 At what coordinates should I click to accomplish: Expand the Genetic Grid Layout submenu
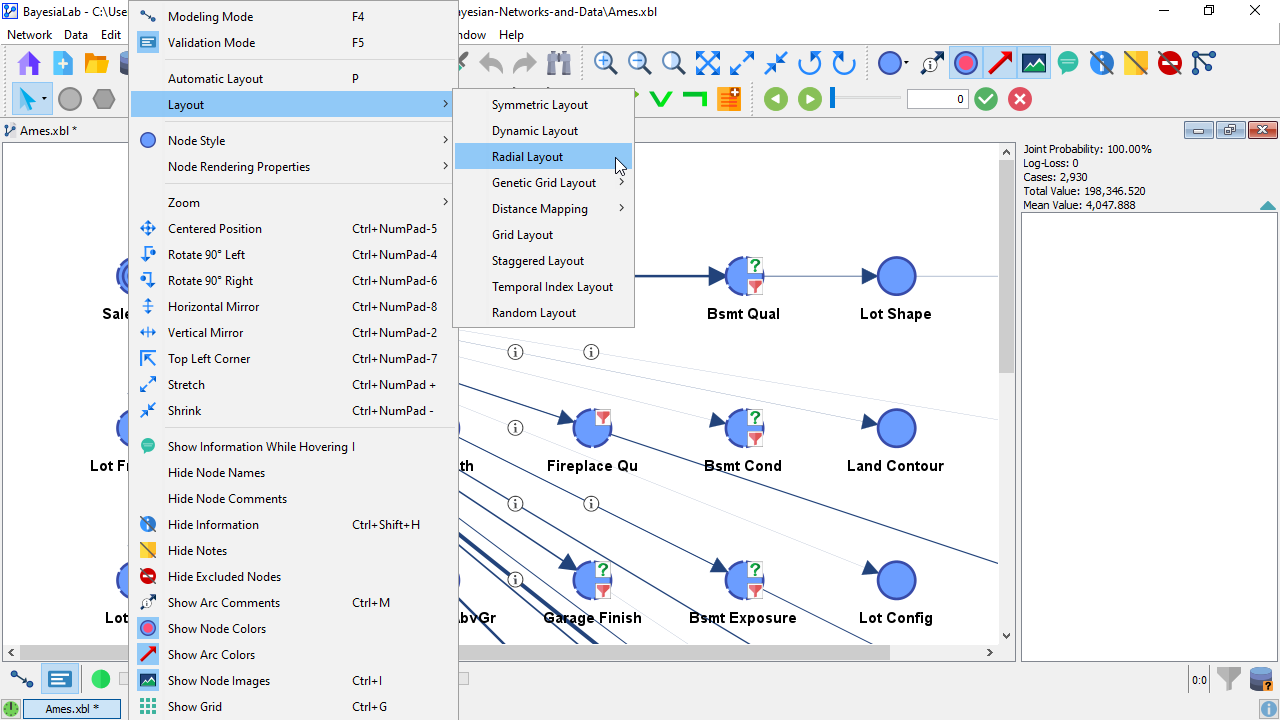point(544,183)
